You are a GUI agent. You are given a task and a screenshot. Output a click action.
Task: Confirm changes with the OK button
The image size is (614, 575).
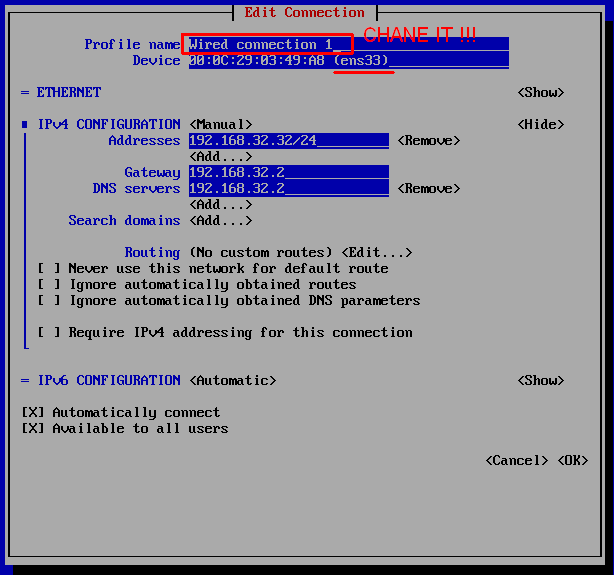(x=572, y=461)
